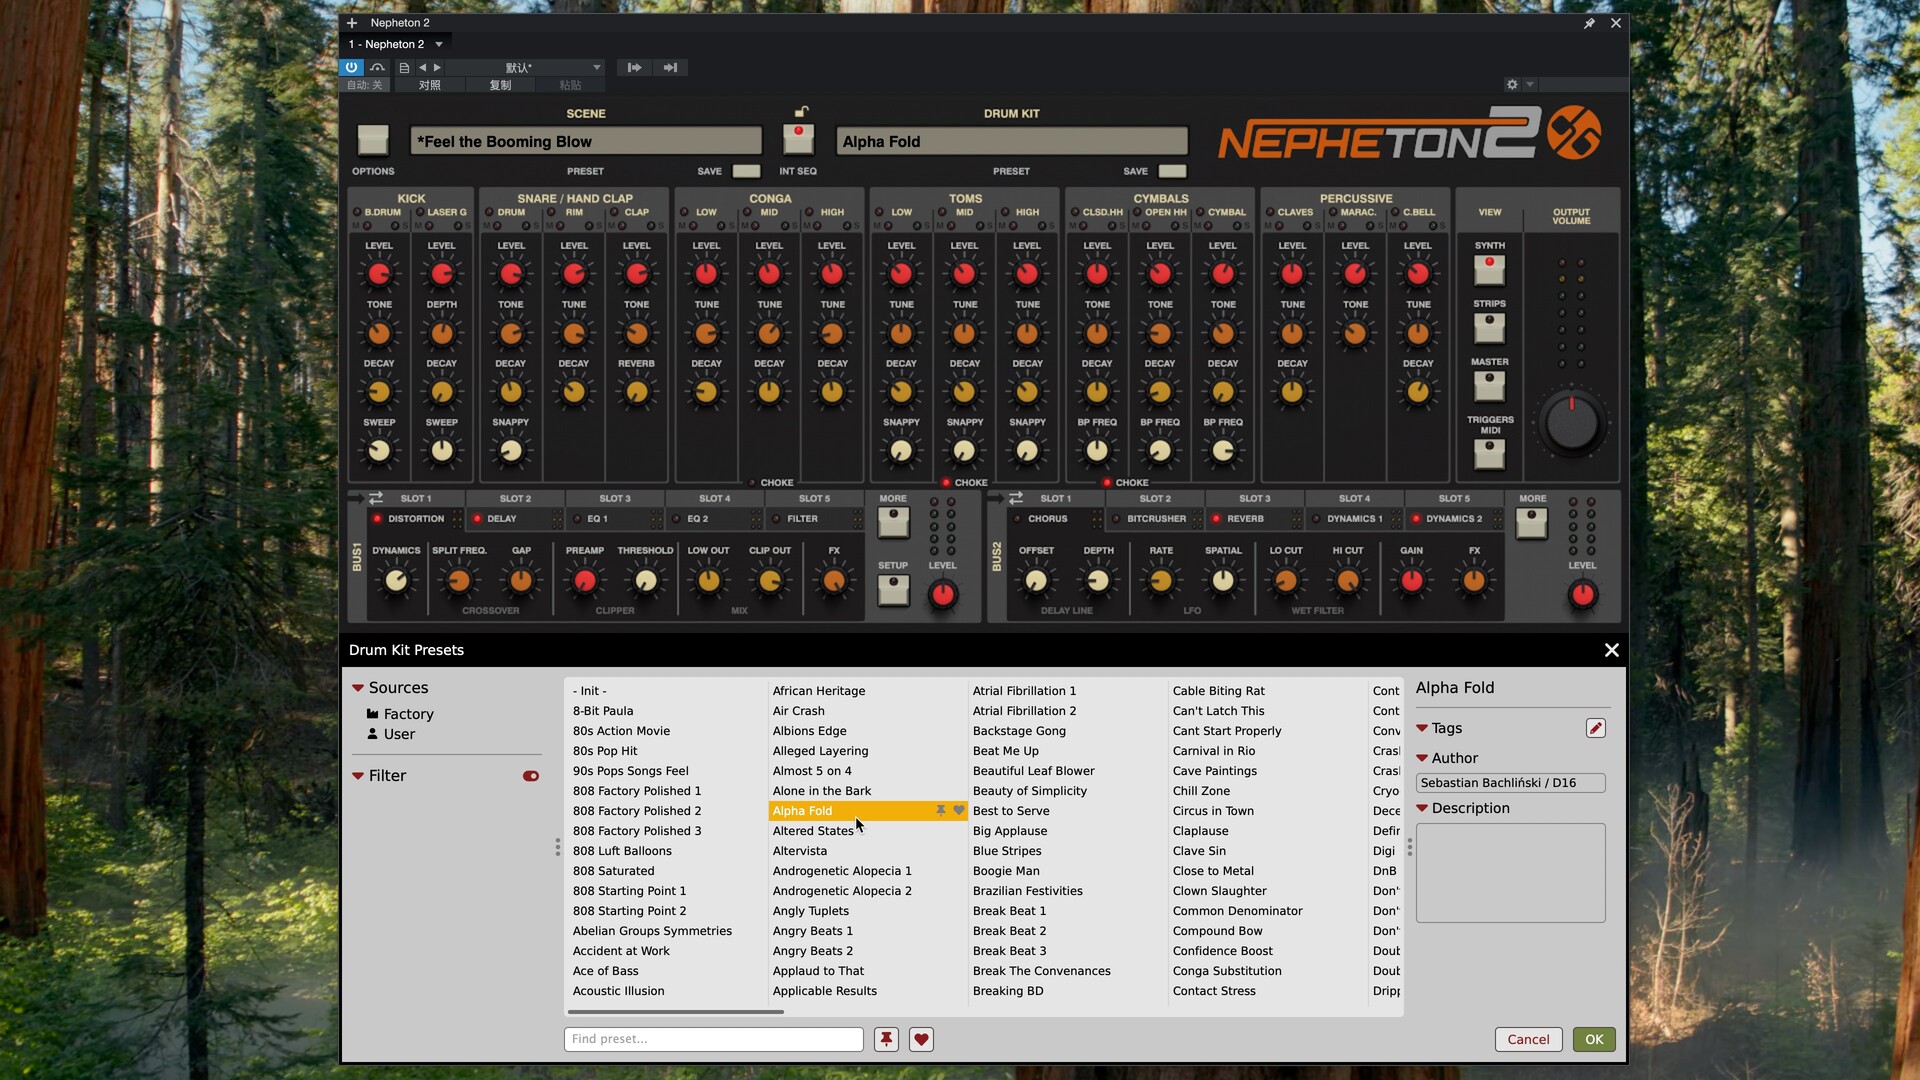Toggle the Filter on/off switch
Screen dimensions: 1920x1080
(x=531, y=776)
